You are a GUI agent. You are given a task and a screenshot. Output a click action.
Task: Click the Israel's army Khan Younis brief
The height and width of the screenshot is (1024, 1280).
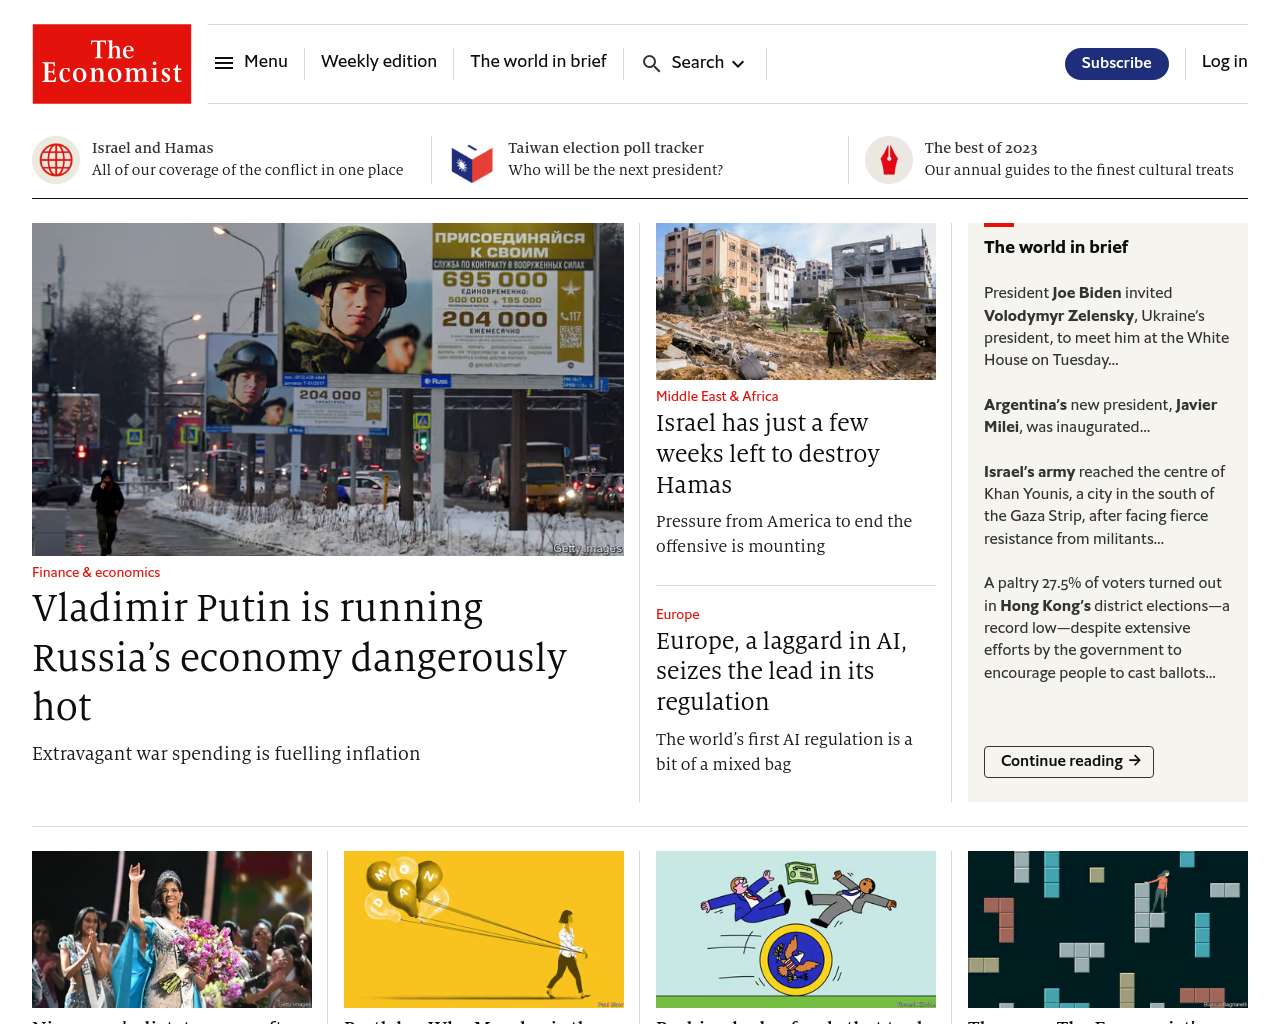pyautogui.click(x=1104, y=505)
